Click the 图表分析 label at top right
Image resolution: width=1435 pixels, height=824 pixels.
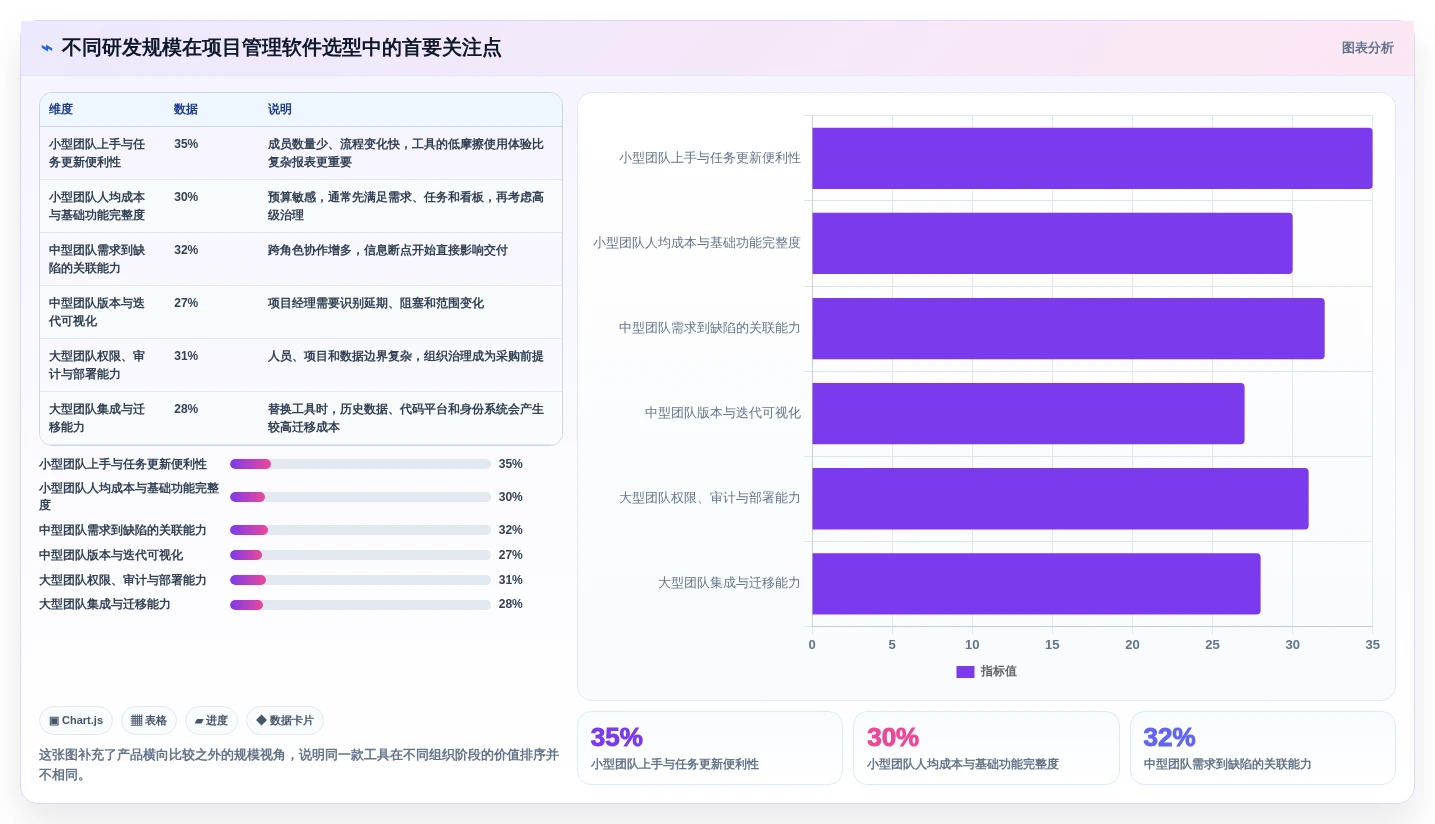(1367, 48)
